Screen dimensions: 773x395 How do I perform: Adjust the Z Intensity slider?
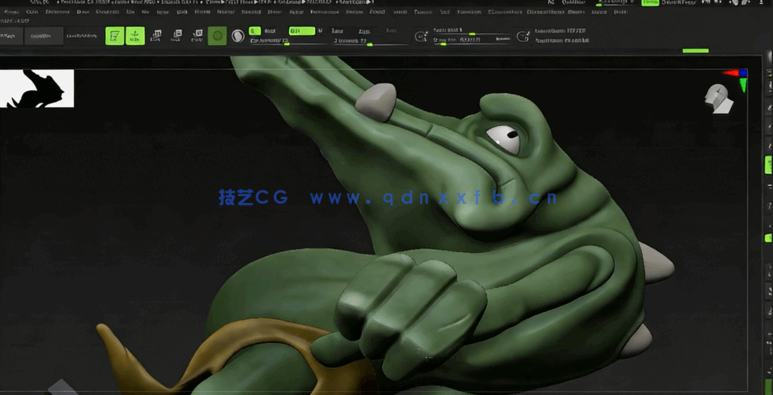(x=371, y=42)
